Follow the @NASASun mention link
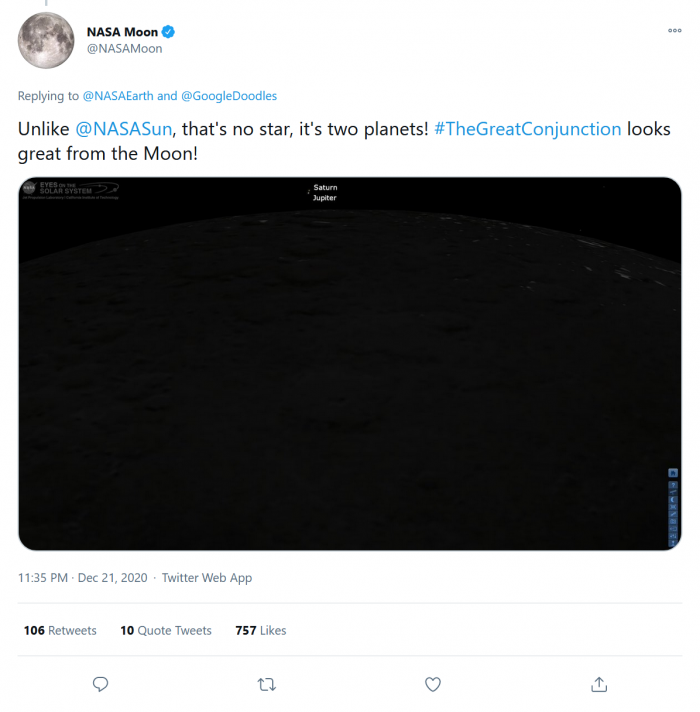This screenshot has width=700, height=712. click(x=124, y=129)
